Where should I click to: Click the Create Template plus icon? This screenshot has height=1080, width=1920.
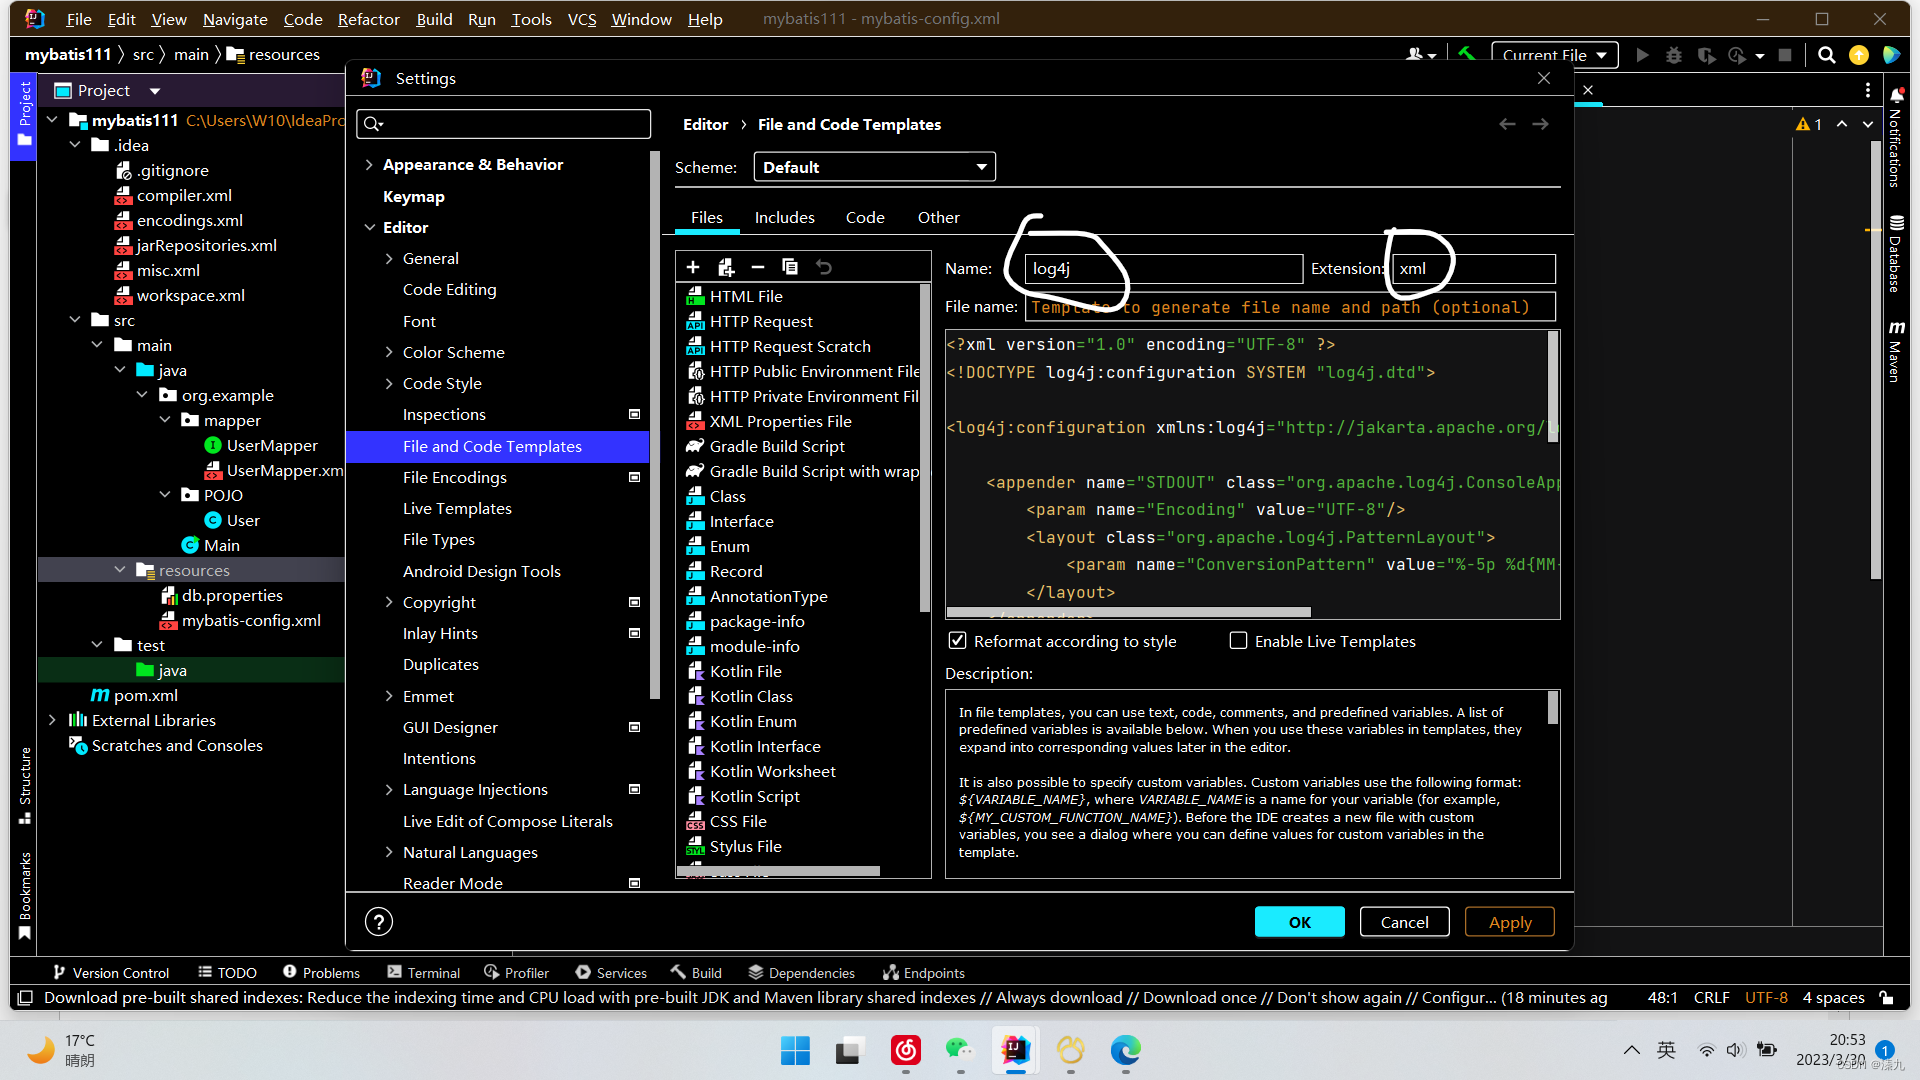(x=693, y=267)
